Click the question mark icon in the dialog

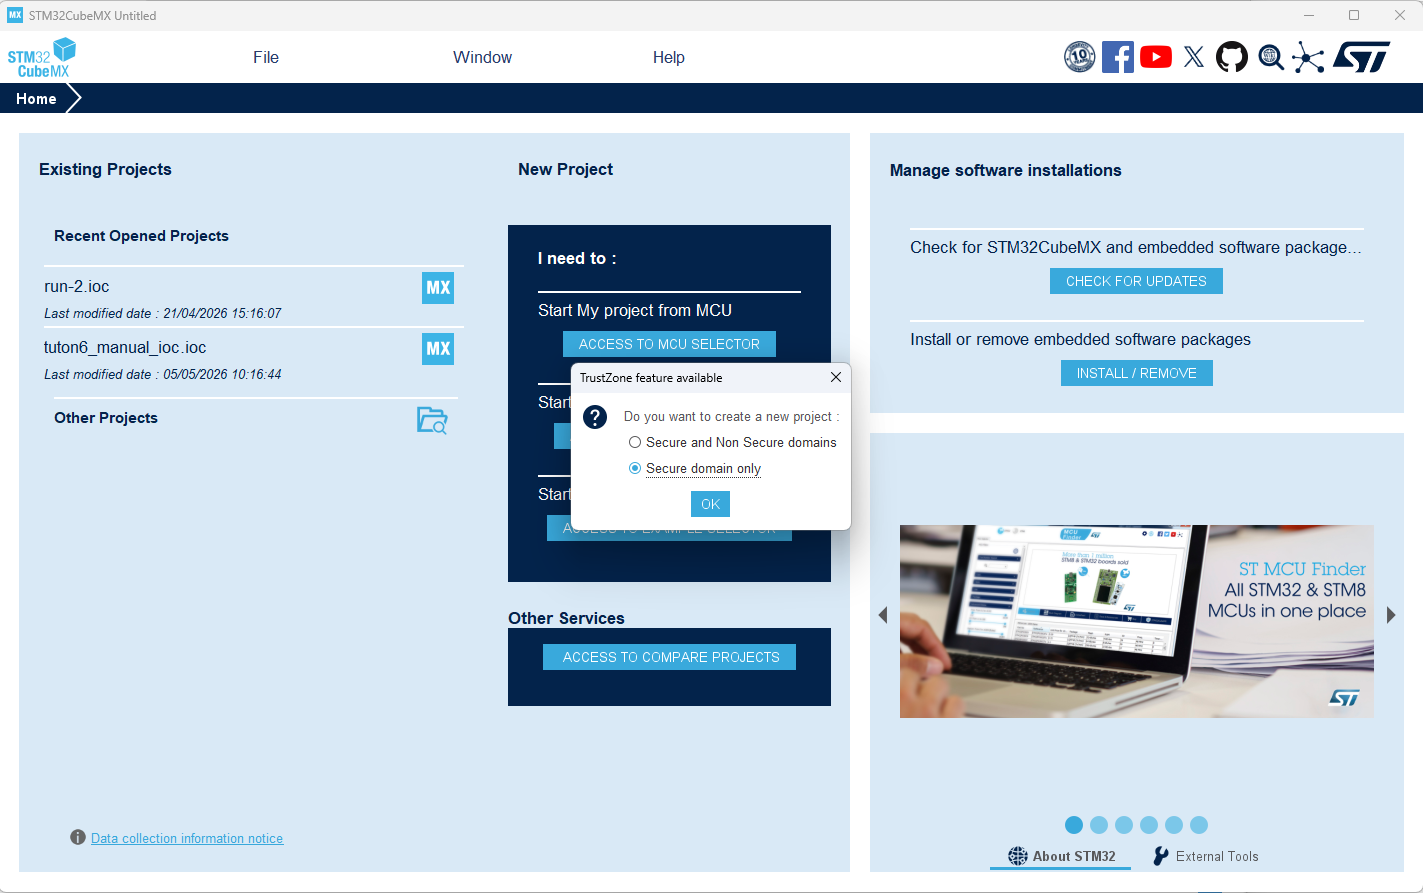click(x=595, y=417)
